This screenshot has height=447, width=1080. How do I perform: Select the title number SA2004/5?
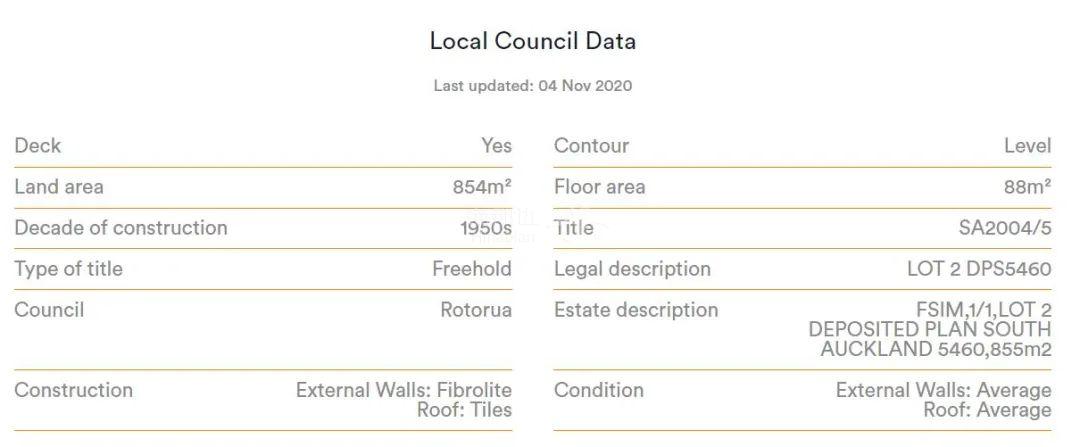pyautogui.click(x=1005, y=228)
